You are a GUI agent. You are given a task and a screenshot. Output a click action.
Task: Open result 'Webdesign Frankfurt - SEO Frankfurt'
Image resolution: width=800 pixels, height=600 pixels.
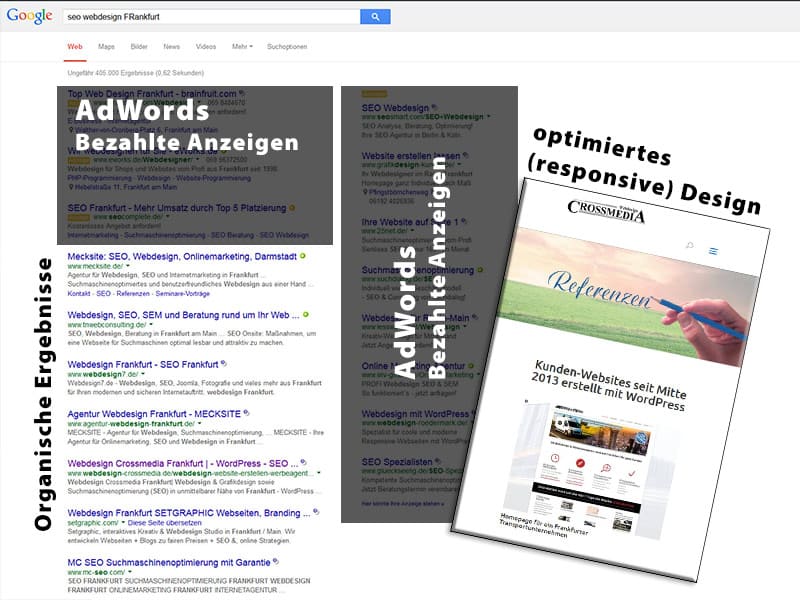[143, 364]
